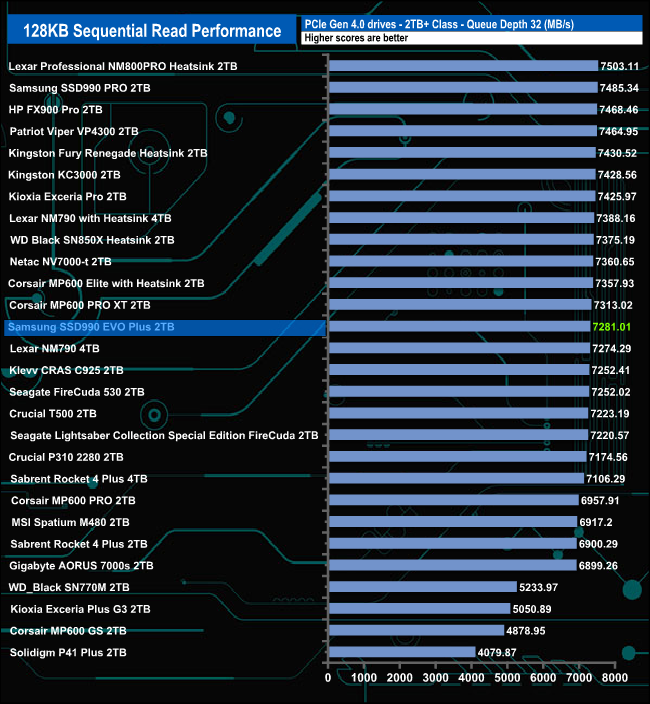Click the value 5233.97
Viewport: 650px width, 704px height.
click(x=538, y=587)
